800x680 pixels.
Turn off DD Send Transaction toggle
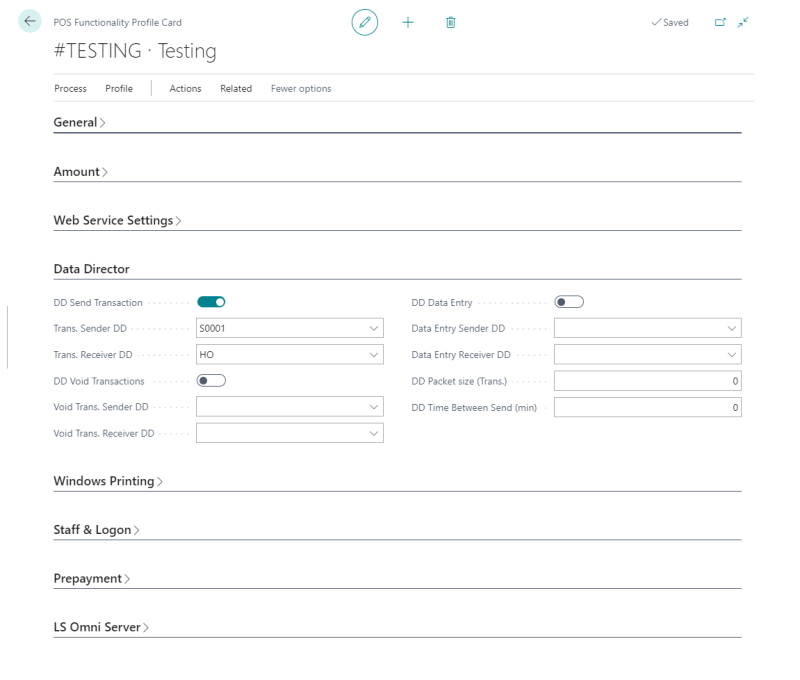[x=211, y=302]
